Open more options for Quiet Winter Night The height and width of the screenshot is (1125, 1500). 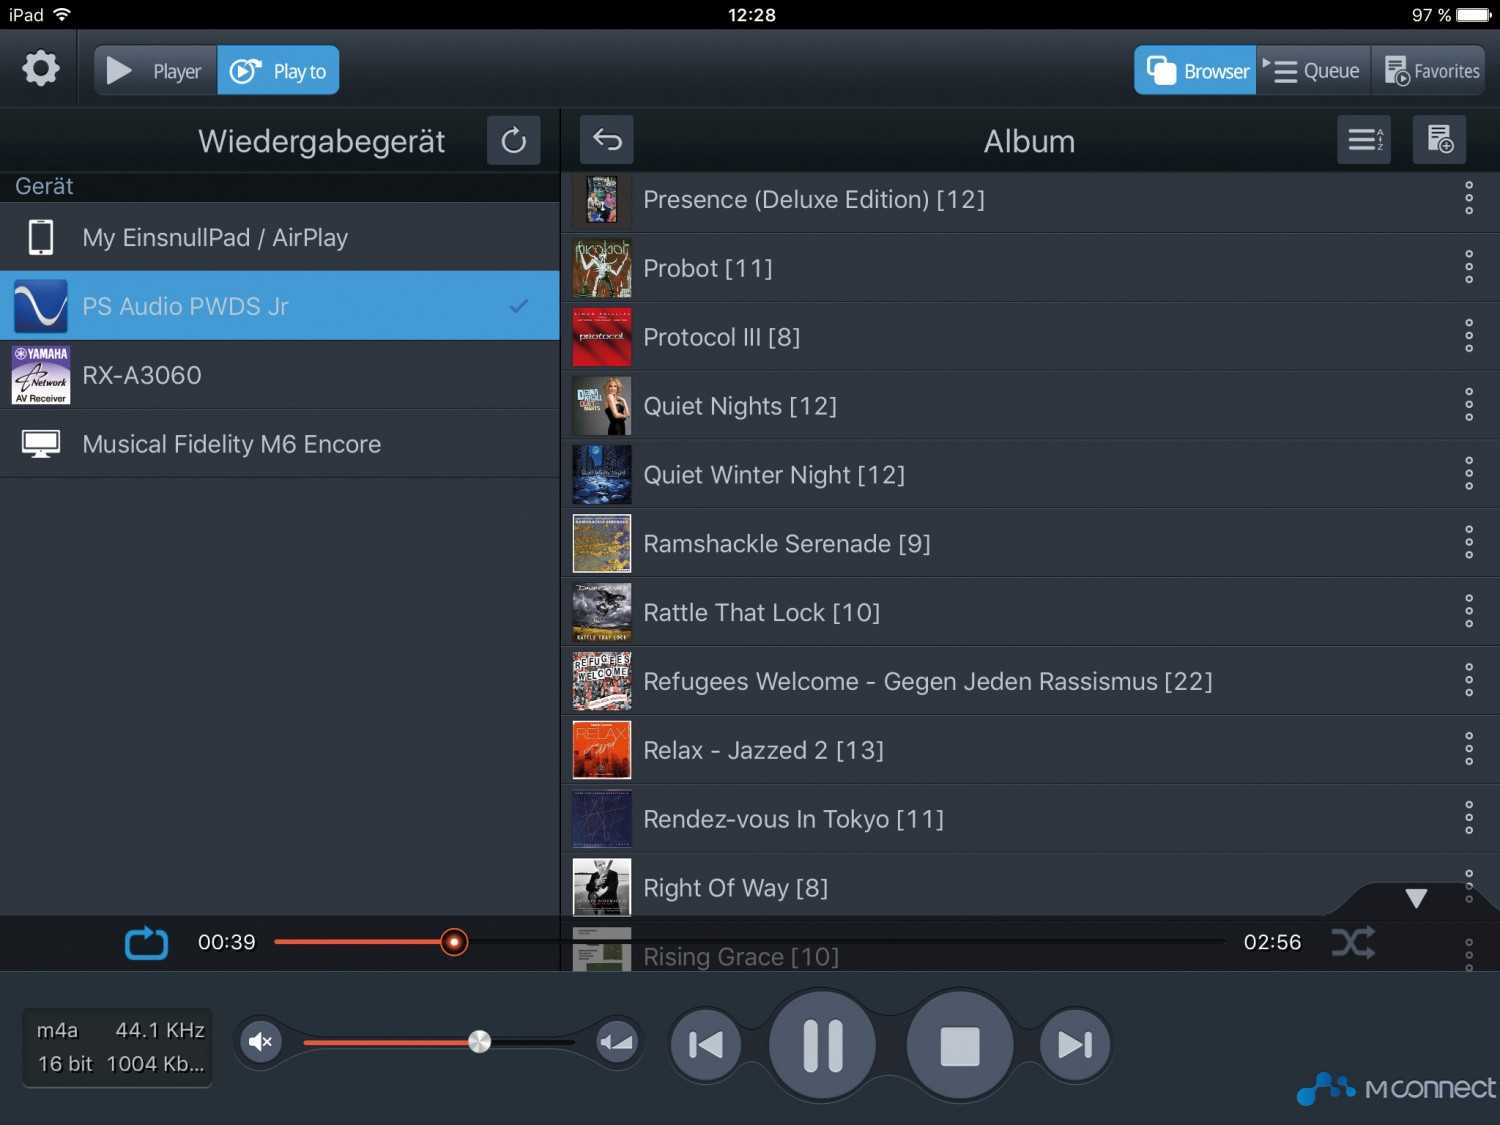click(1468, 473)
